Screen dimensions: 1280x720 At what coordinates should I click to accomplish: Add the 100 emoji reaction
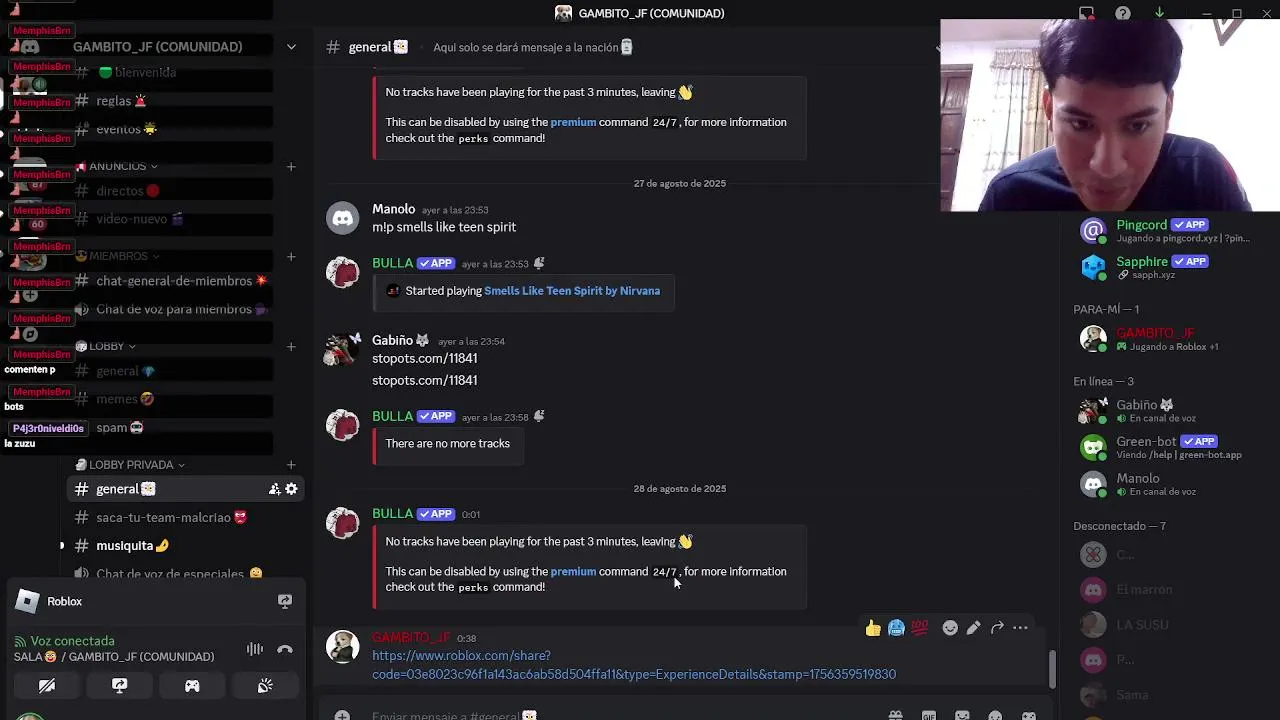920,628
